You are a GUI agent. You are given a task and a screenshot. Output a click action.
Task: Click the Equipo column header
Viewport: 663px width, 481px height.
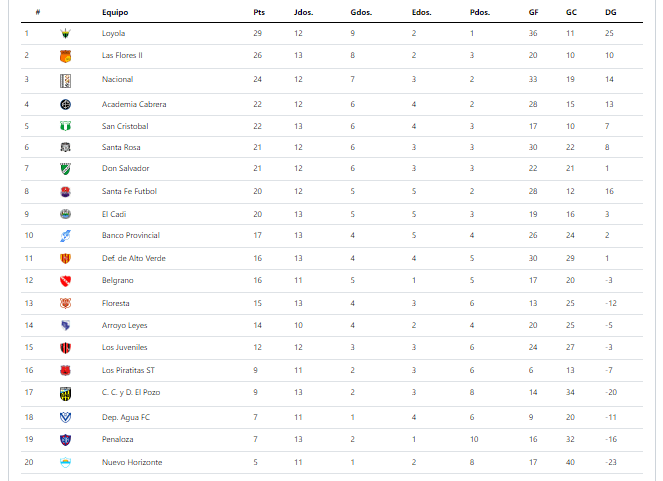point(115,12)
